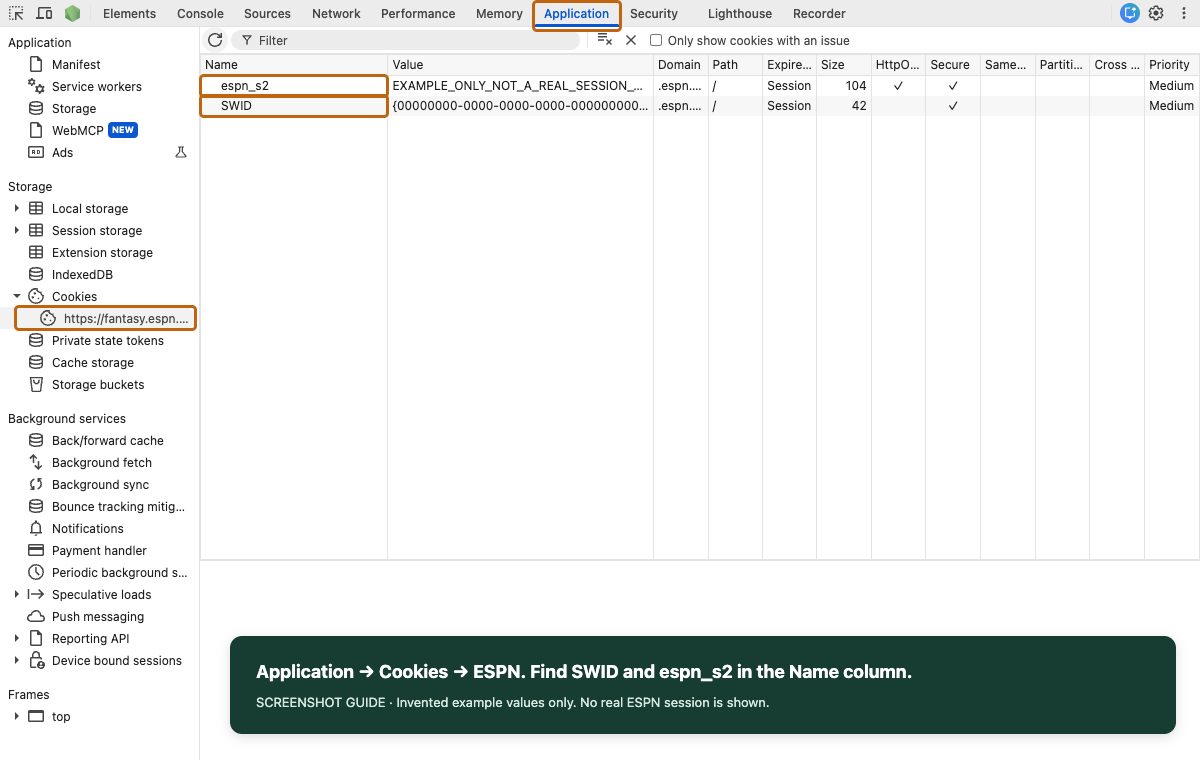Click the green Node.js DevTools icon

click(x=72, y=14)
